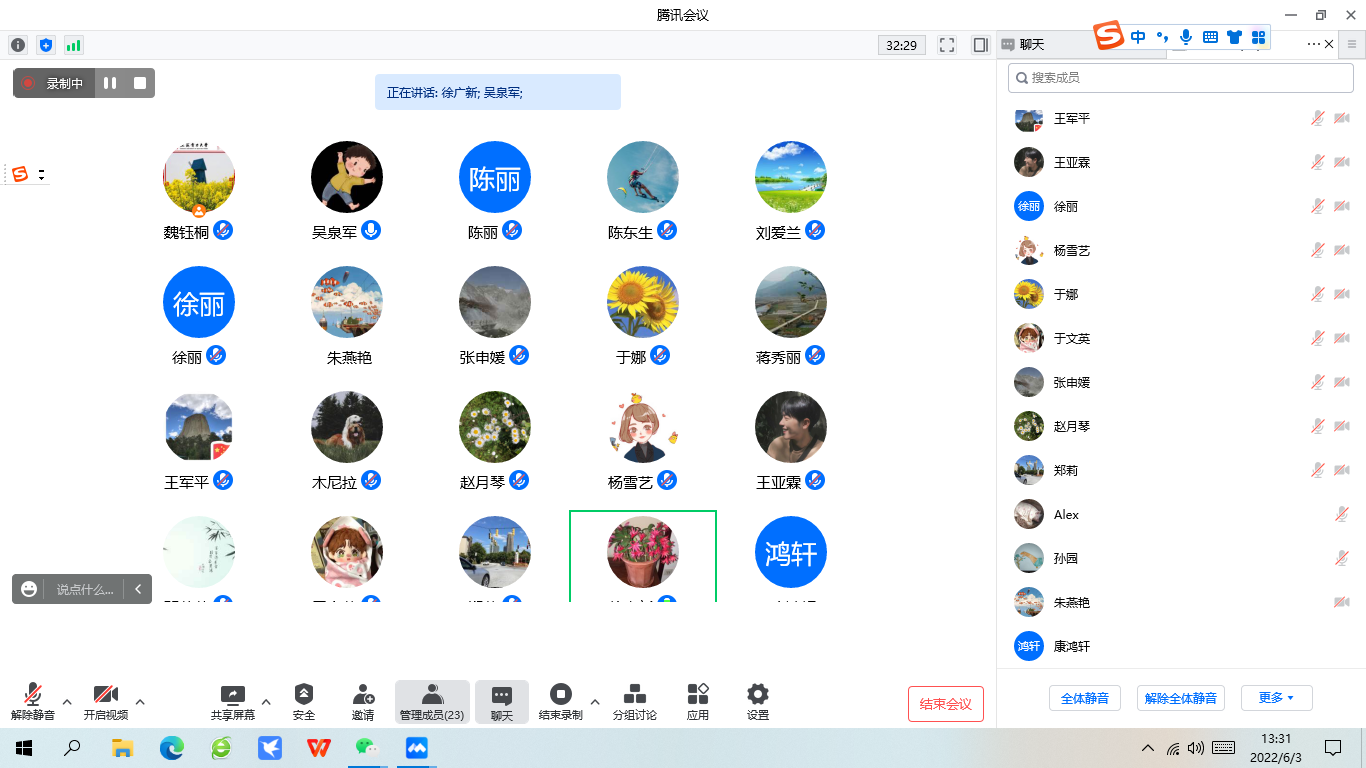Open the 更多 dropdown menu
This screenshot has width=1366, height=768.
1276,697
